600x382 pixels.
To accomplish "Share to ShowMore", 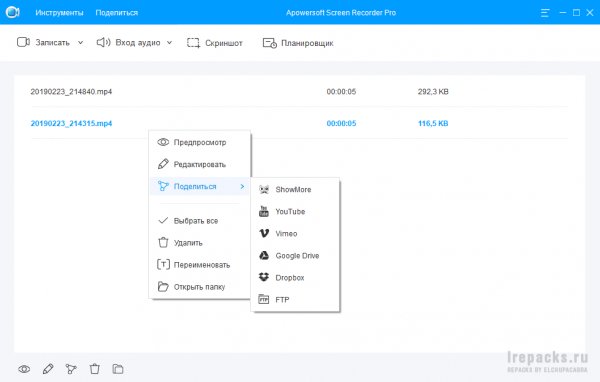I will click(x=295, y=189).
